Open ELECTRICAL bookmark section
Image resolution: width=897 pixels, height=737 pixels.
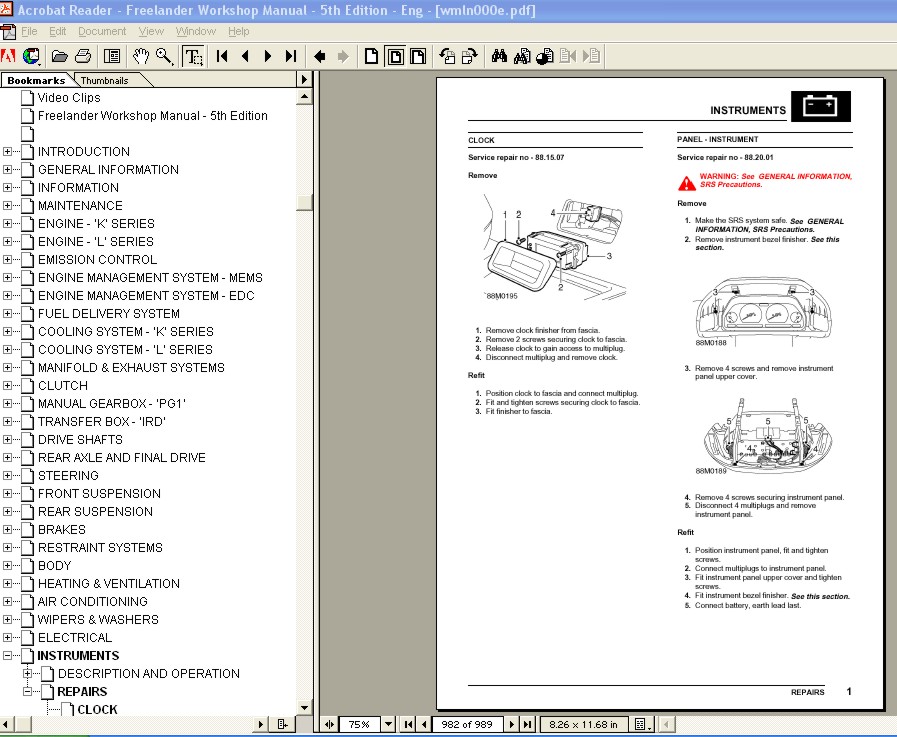pyautogui.click(x=75, y=638)
